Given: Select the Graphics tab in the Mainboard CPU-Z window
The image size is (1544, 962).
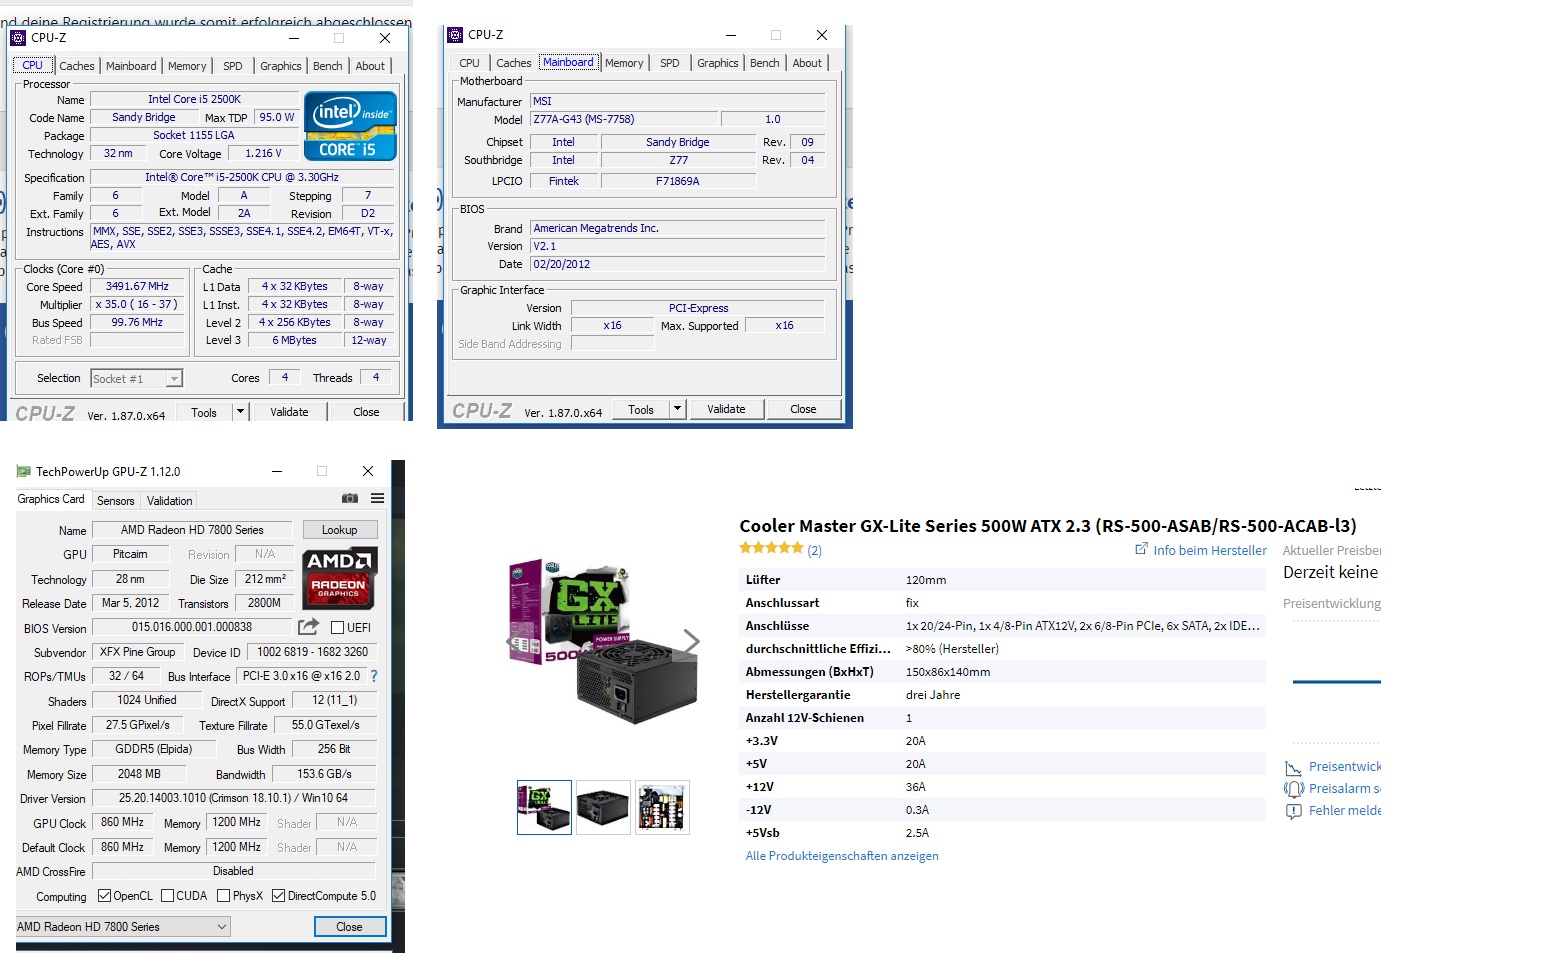Looking at the screenshot, I should 718,63.
